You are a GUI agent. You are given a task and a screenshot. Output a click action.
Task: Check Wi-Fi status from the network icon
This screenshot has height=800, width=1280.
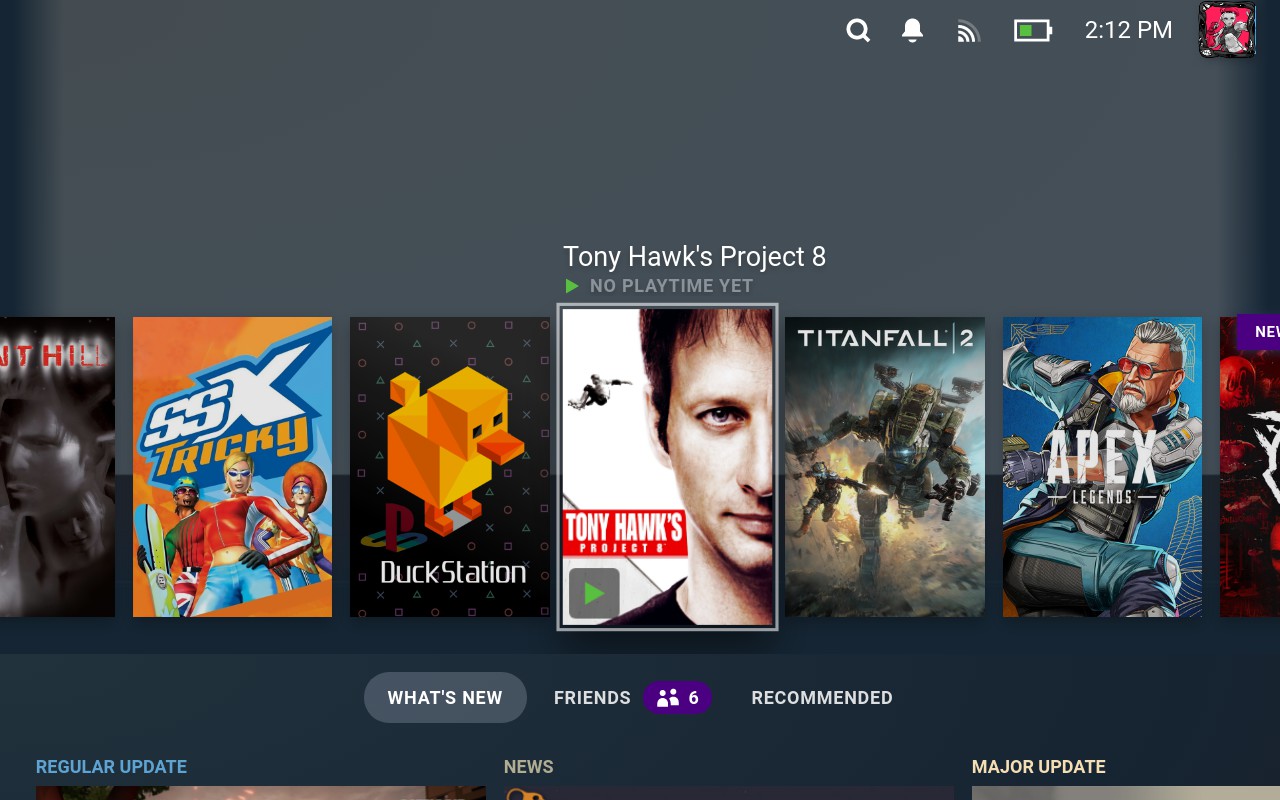(x=967, y=30)
